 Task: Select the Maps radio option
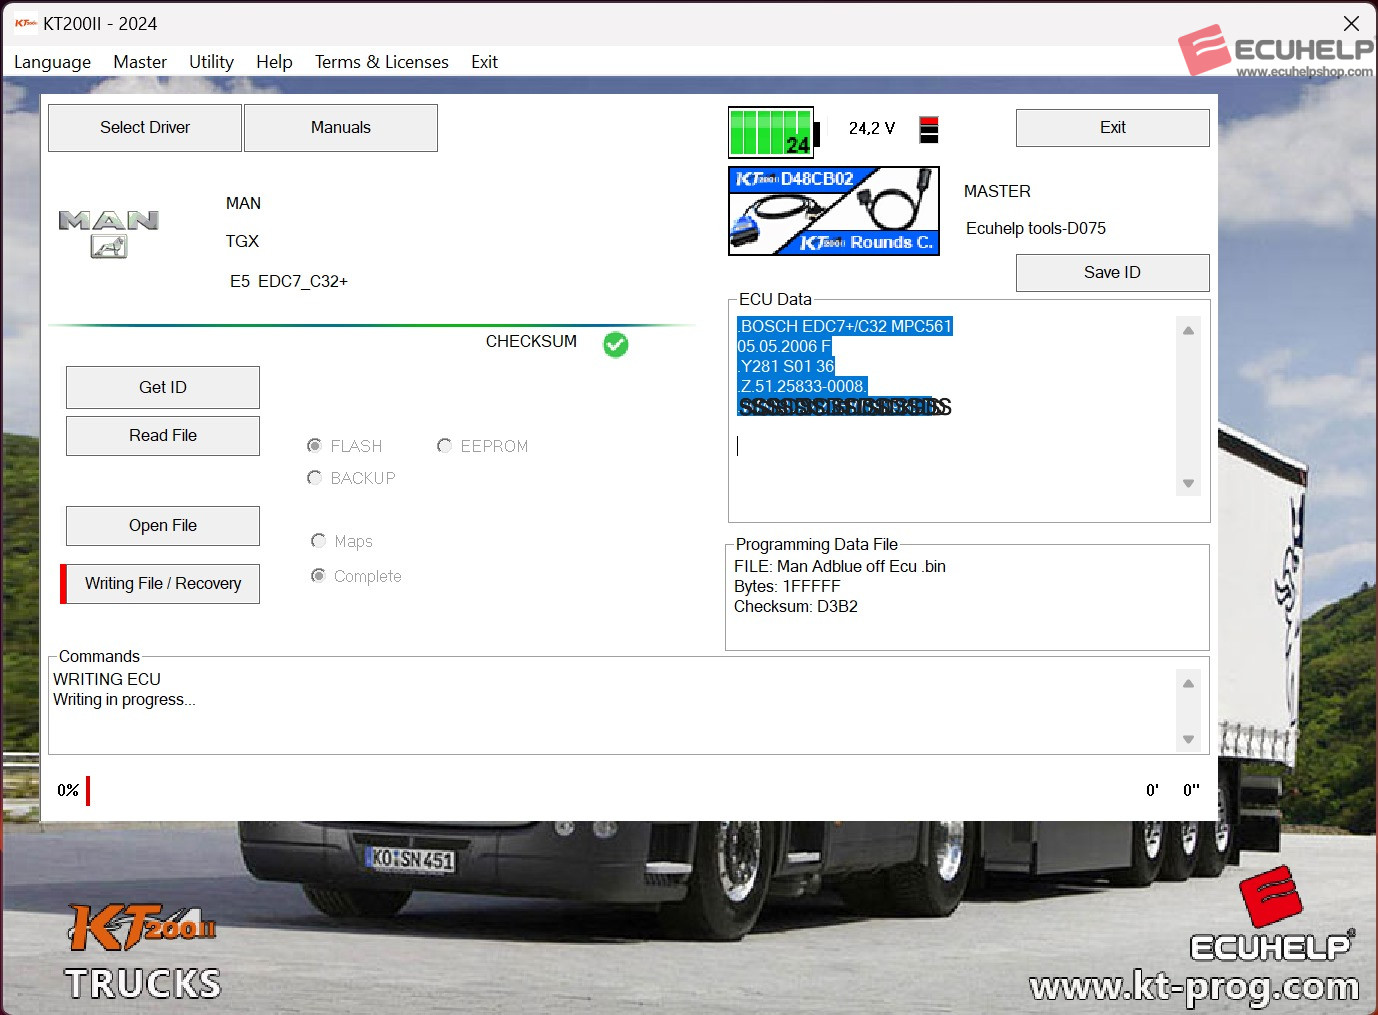point(319,541)
